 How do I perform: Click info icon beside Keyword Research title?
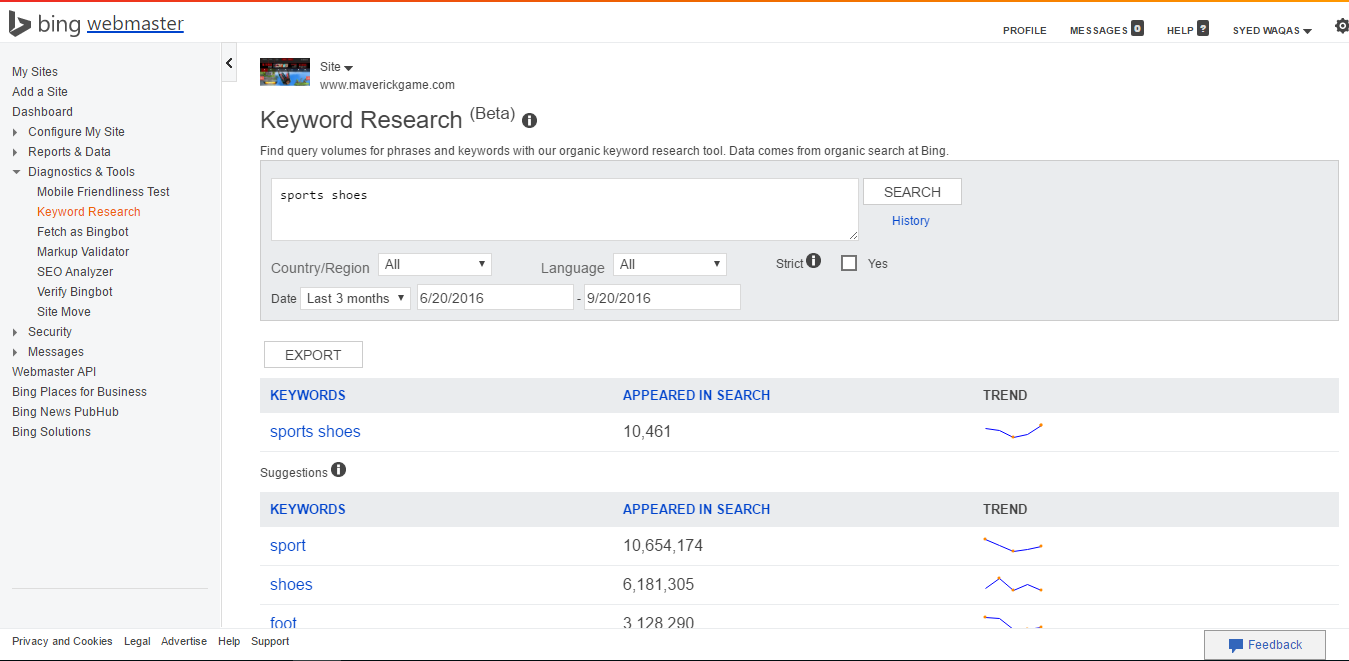coord(530,121)
